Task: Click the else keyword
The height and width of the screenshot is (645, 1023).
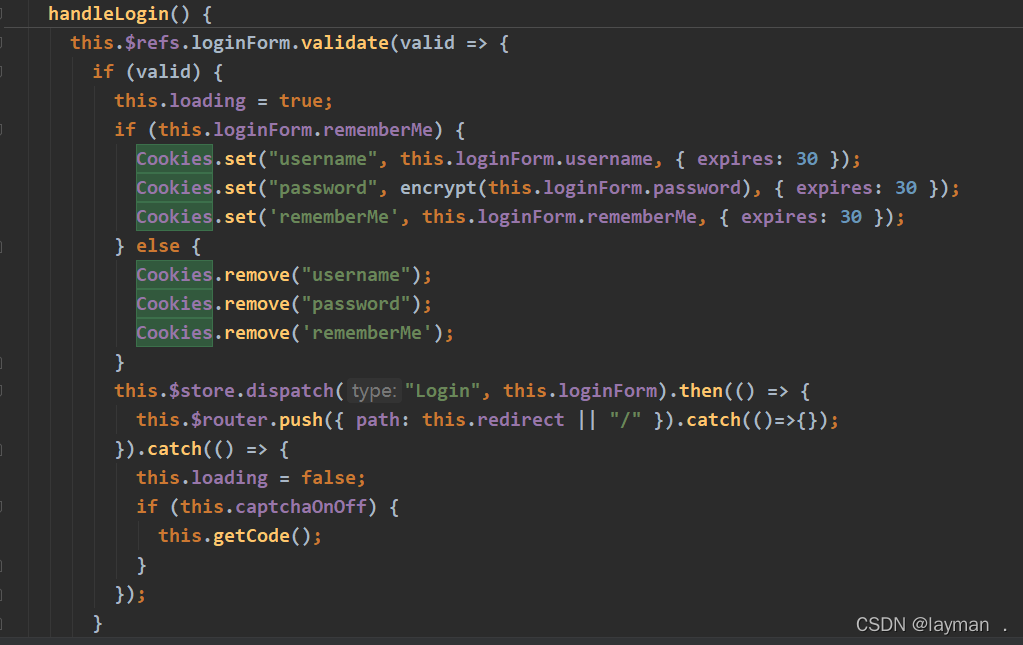Action: click(158, 246)
